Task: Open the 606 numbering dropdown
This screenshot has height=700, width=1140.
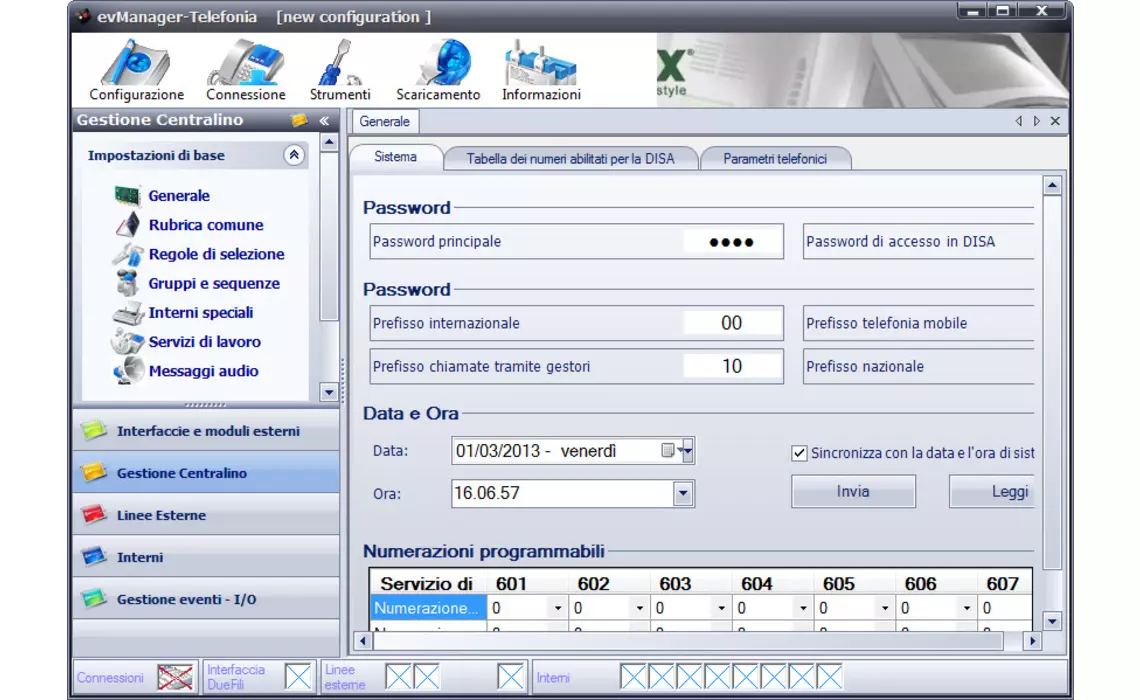Action: [966, 608]
